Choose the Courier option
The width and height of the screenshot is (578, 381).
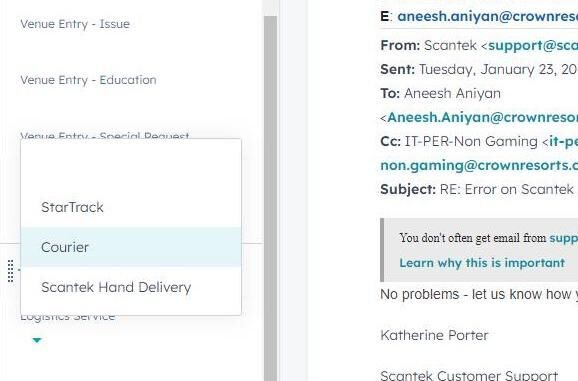pyautogui.click(x=131, y=247)
